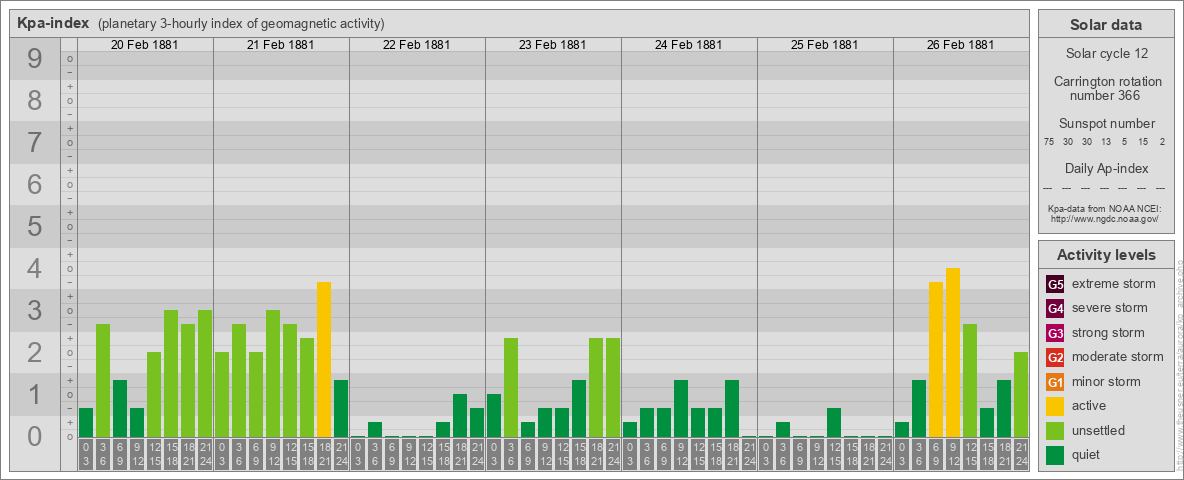Select the '20 Feb 1881' date header
This screenshot has width=1184, height=480.
point(144,45)
